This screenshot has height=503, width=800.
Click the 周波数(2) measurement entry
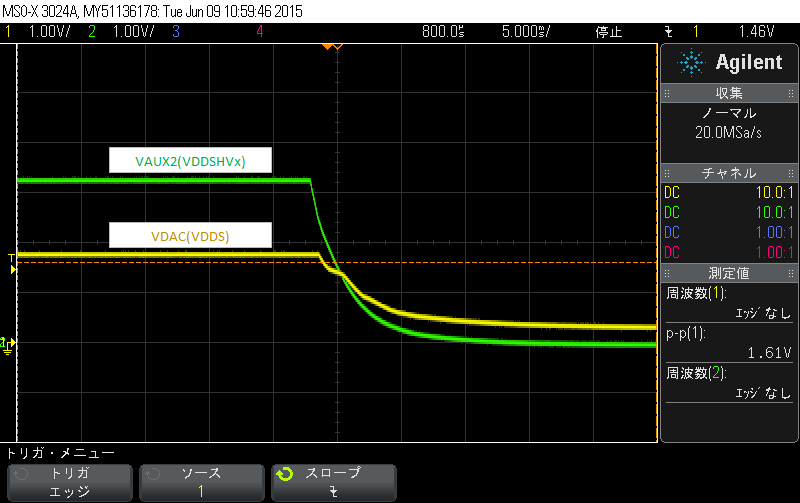(729, 383)
